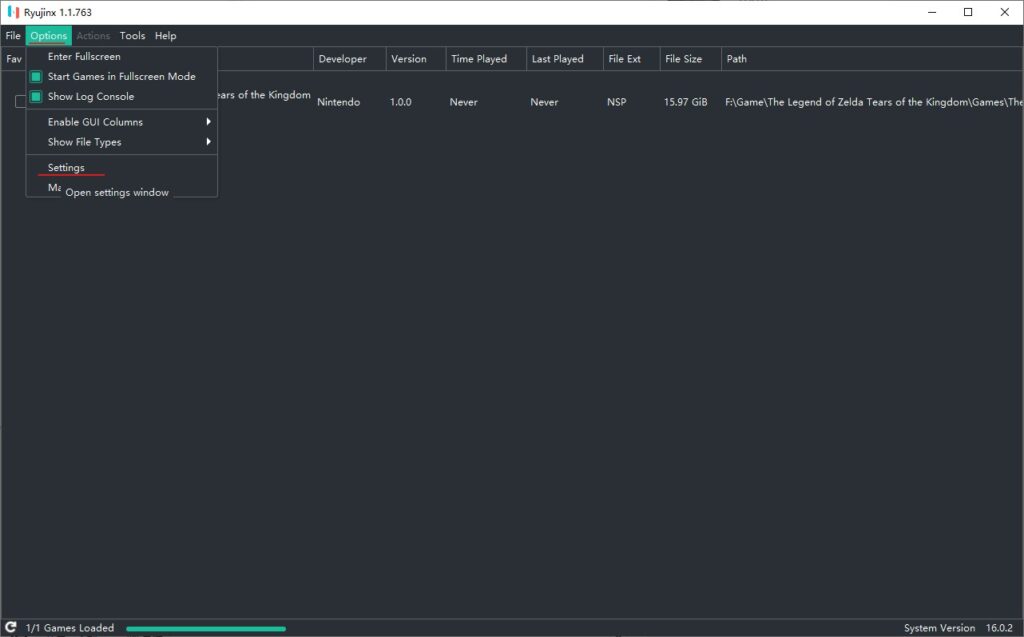1024x637 pixels.
Task: Select the Nintendo developer cell
Action: coord(338,102)
